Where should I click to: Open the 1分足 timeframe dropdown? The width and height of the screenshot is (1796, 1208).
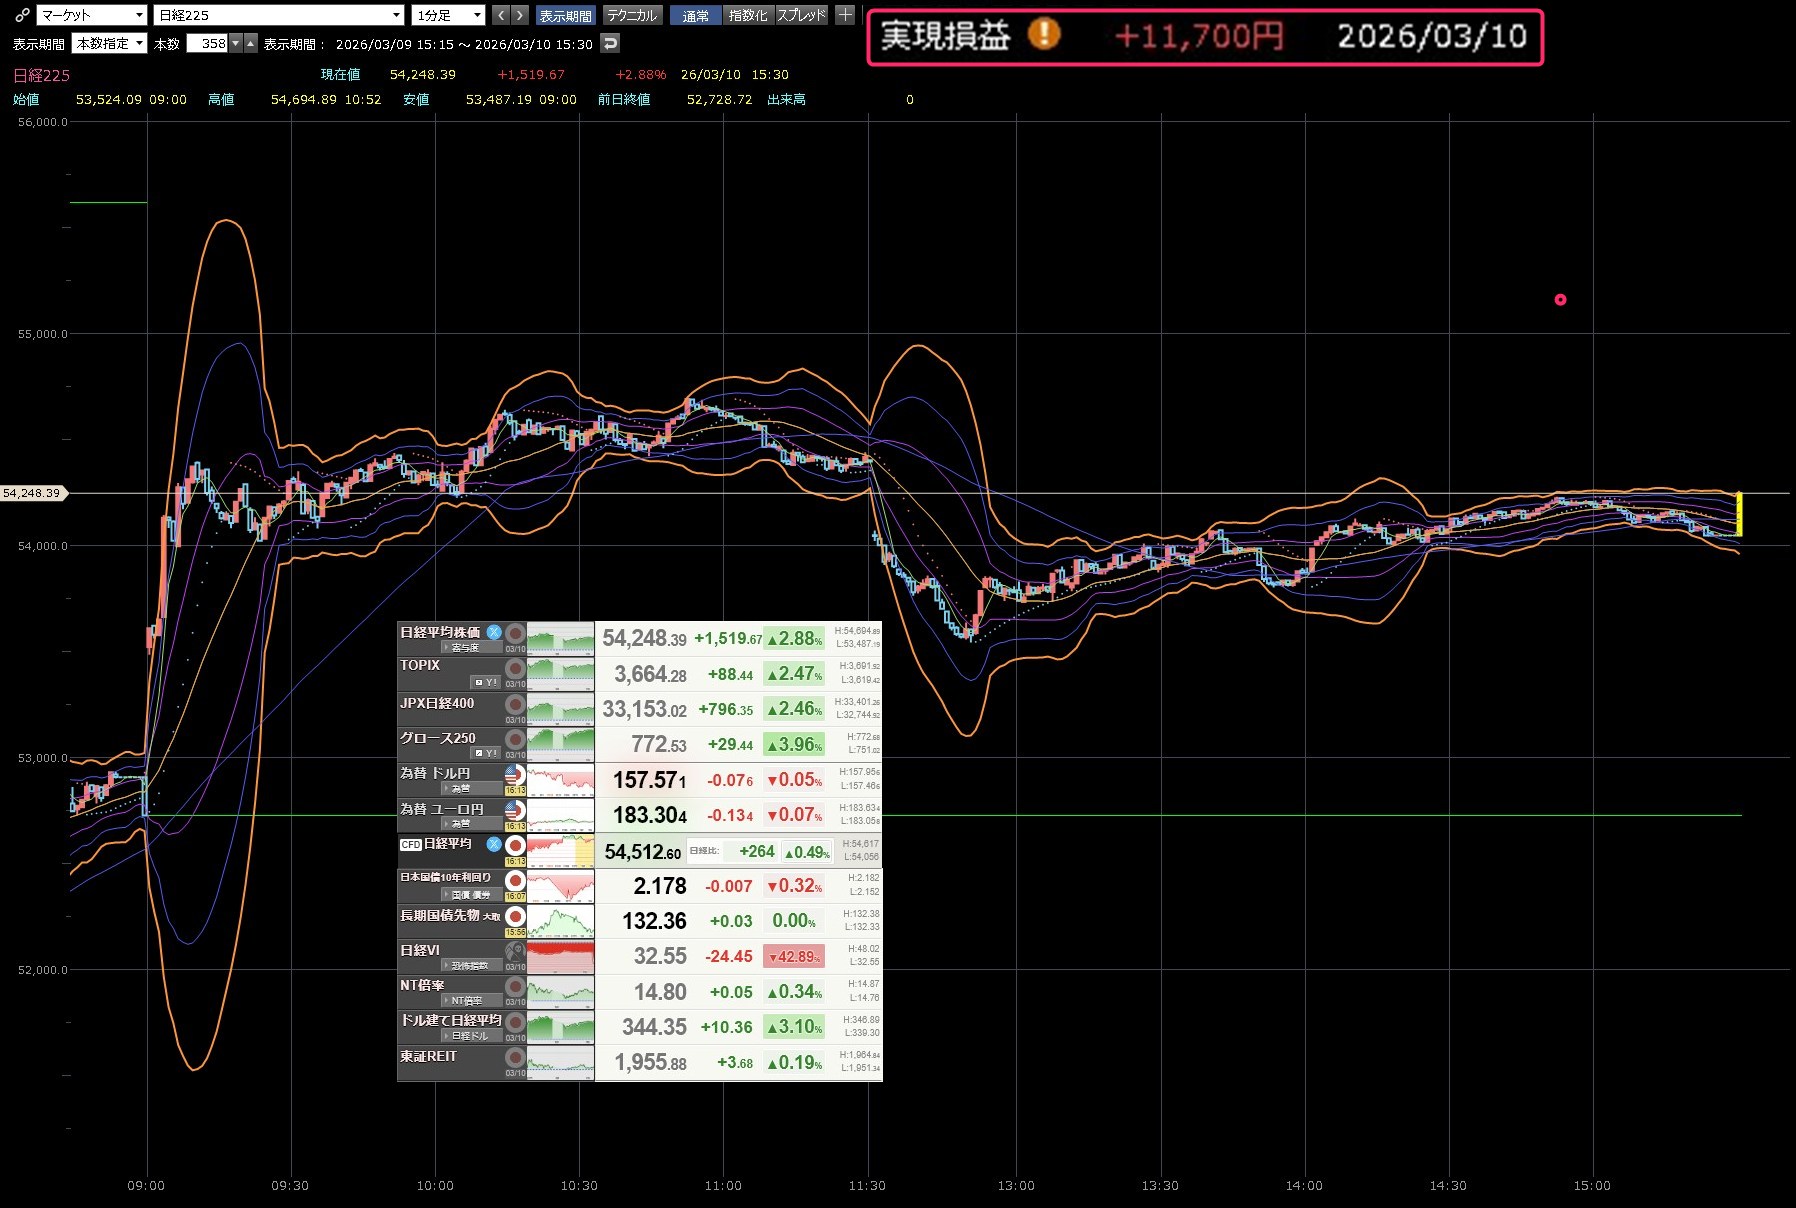[x=448, y=15]
